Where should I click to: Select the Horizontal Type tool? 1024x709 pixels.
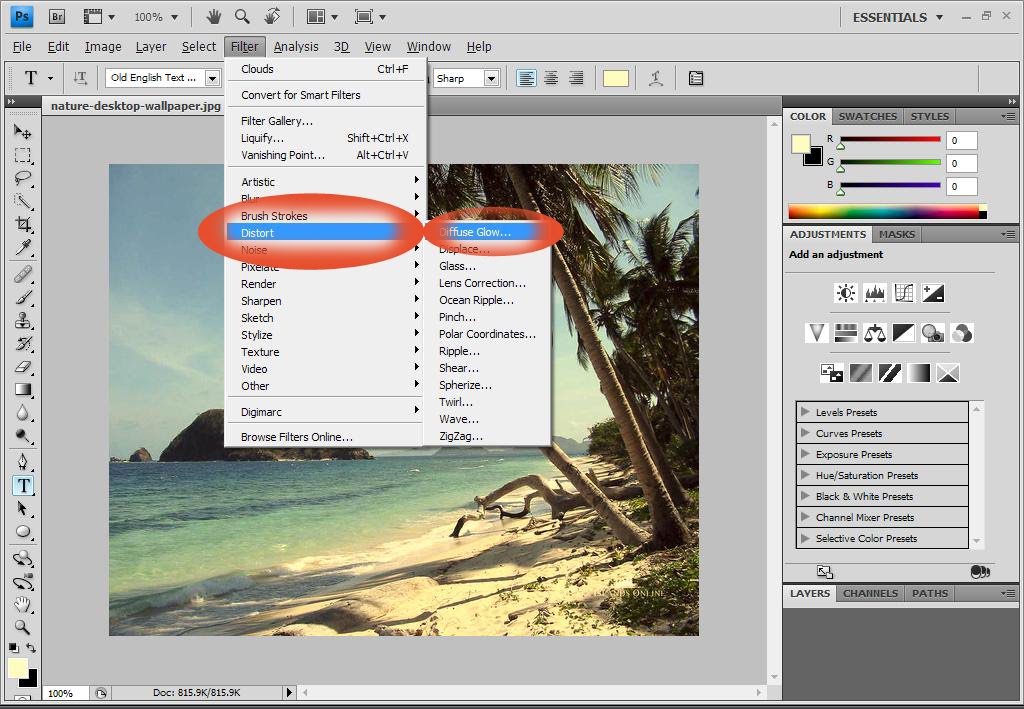point(23,485)
